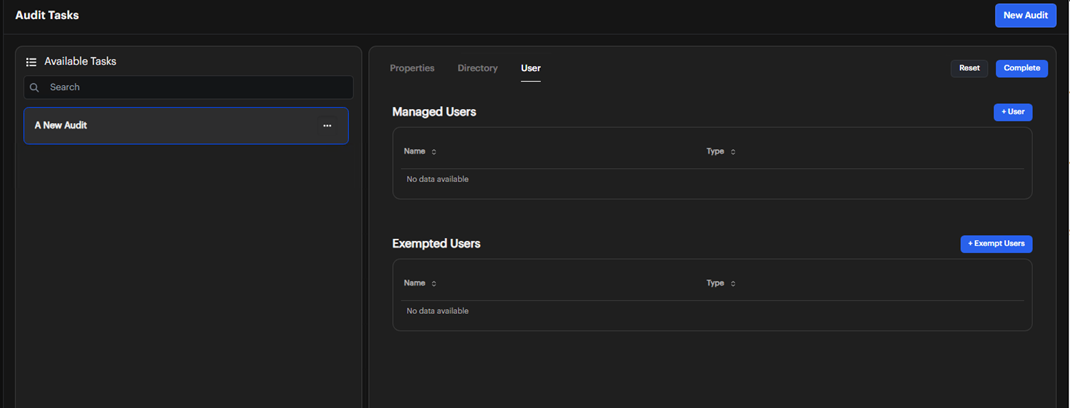Click the Complete button
This screenshot has width=1070, height=408.
1022,68
